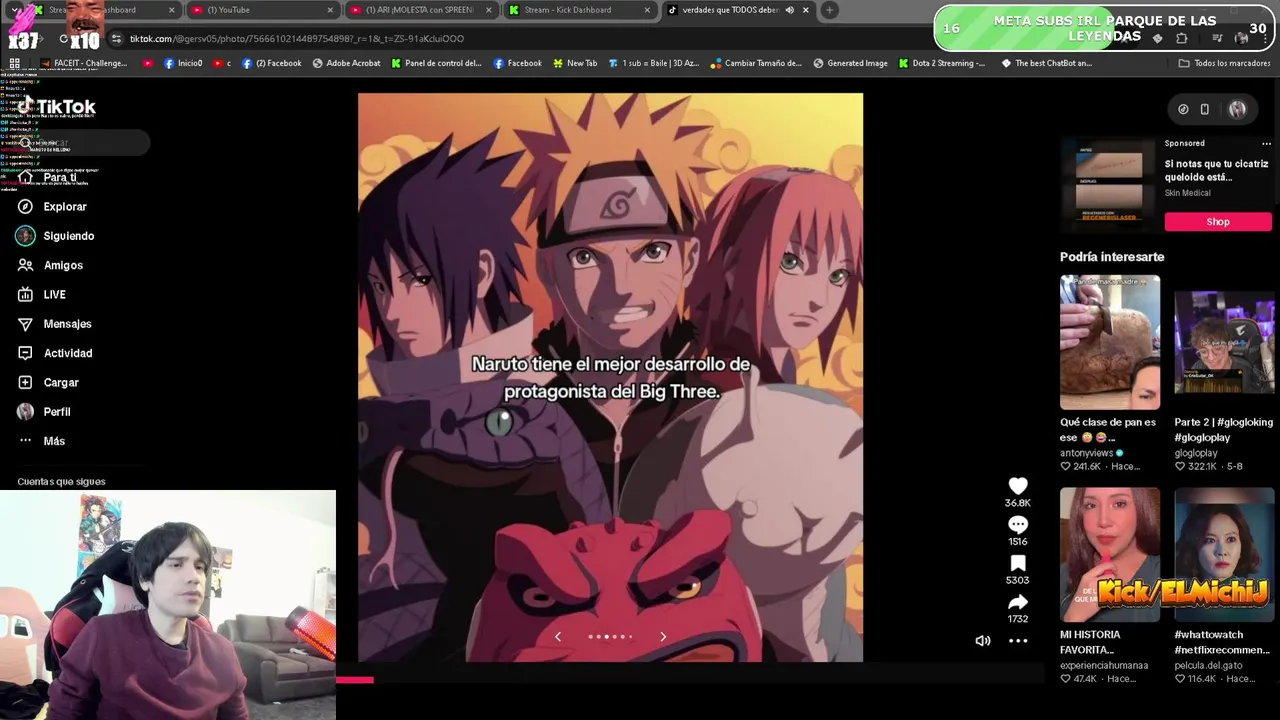The width and height of the screenshot is (1280, 720).
Task: Click the TikTok logo
Action: coord(58,107)
